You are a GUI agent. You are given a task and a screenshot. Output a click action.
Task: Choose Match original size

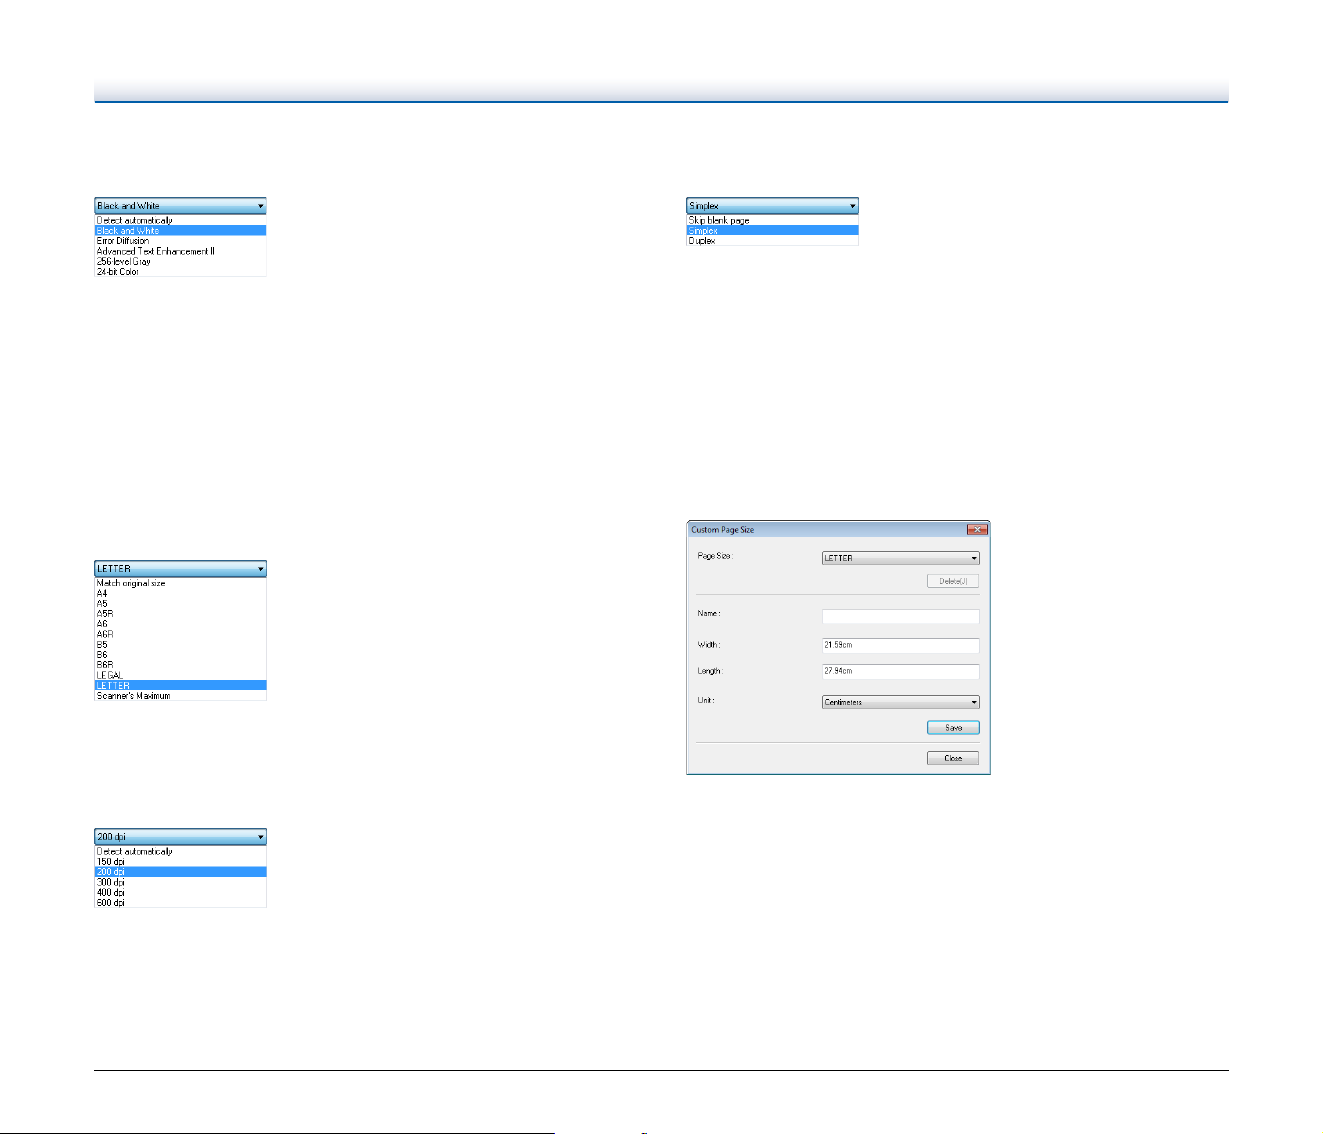tap(180, 583)
